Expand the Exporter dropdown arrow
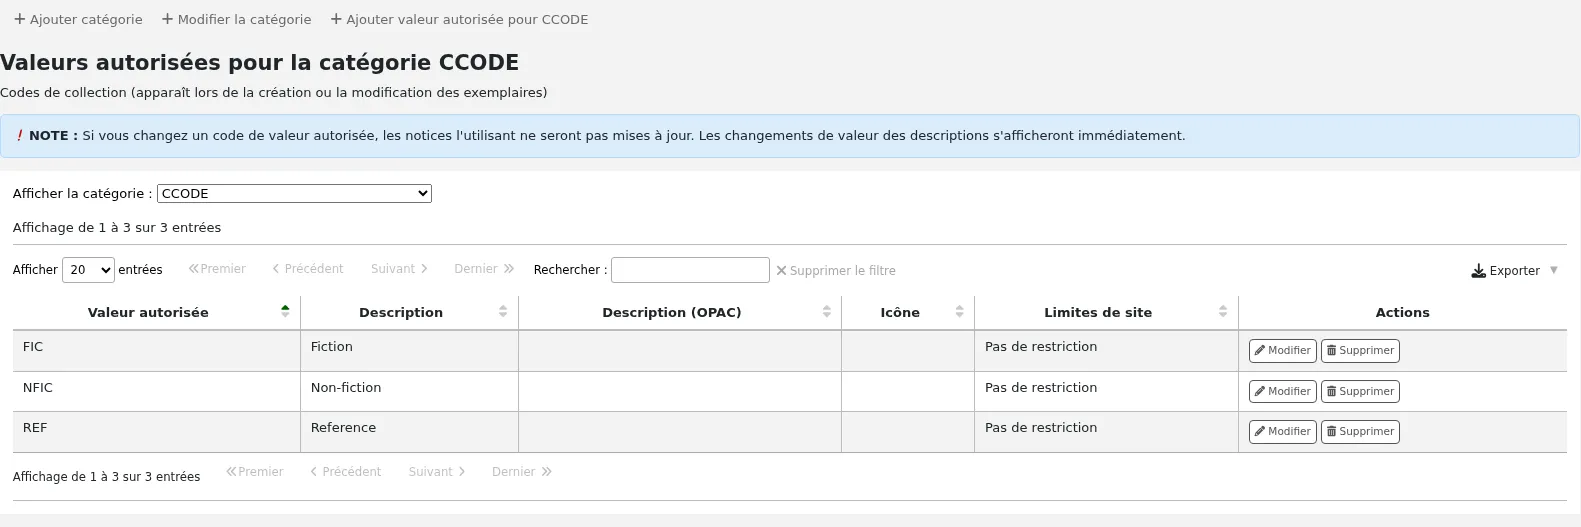 pyautogui.click(x=1554, y=270)
